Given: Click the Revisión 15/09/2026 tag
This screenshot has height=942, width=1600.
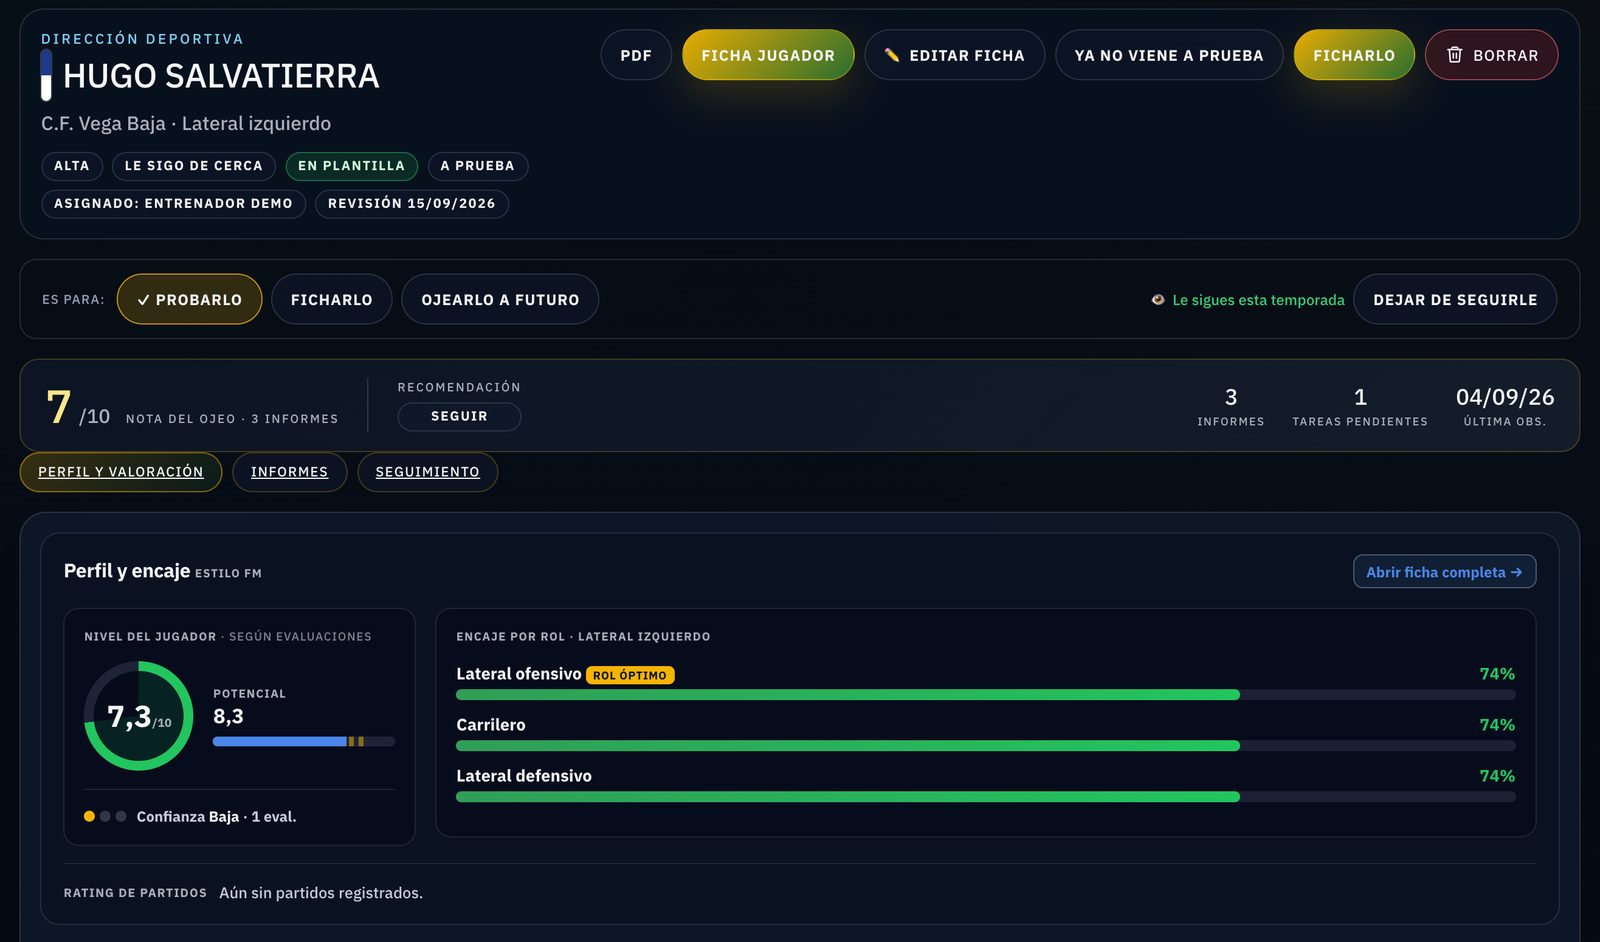Looking at the screenshot, I should [x=412, y=203].
